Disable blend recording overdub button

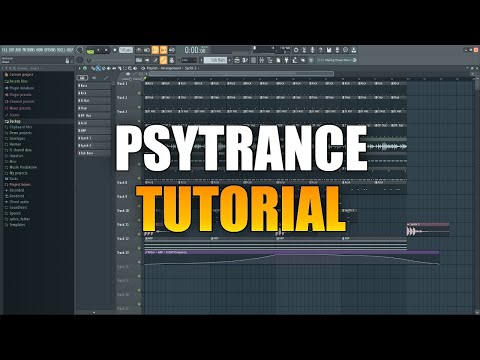tap(164, 50)
